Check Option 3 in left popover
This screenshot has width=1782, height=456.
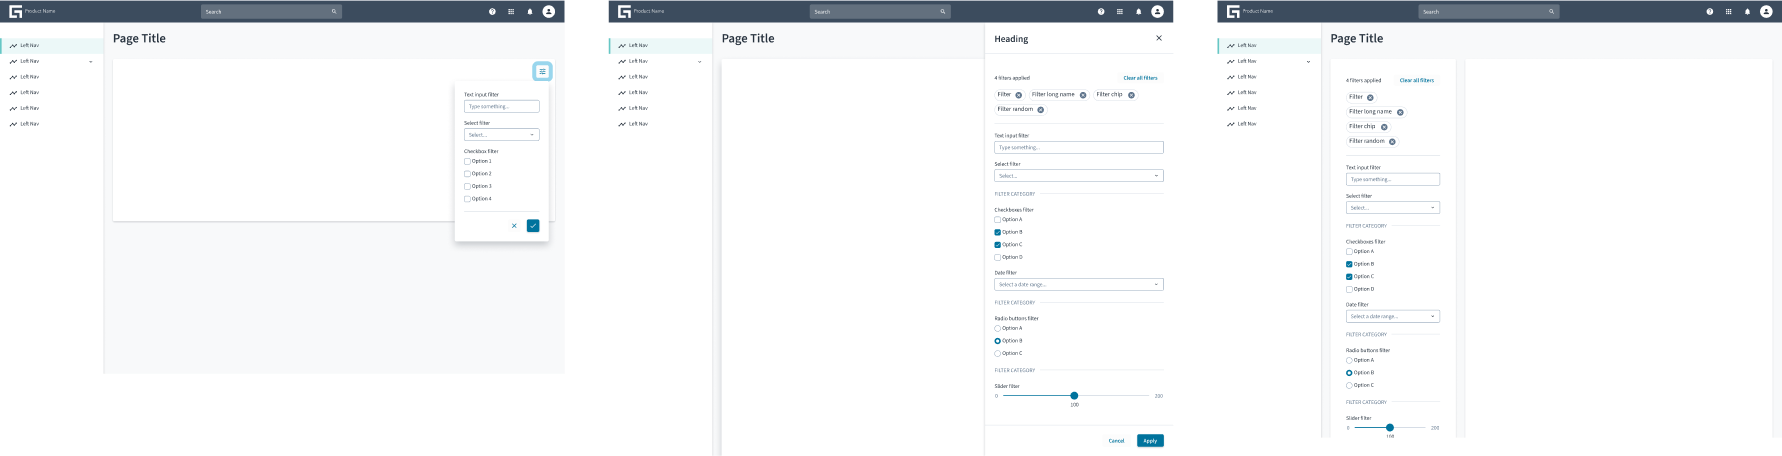click(x=467, y=186)
